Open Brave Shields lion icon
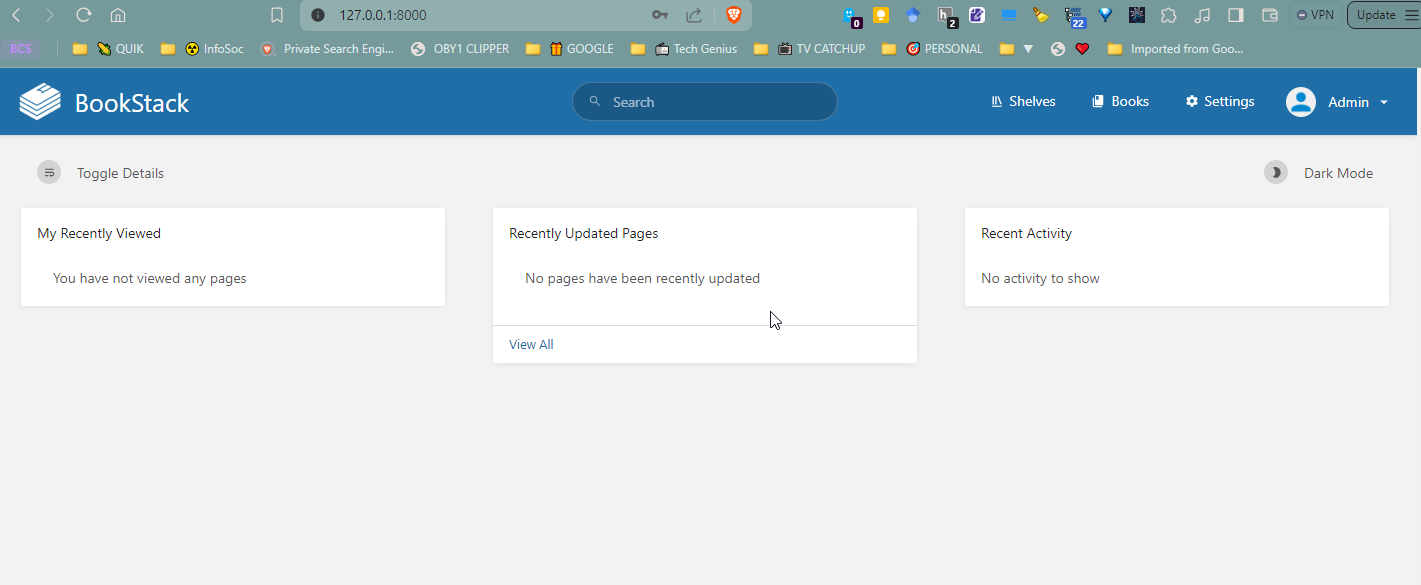The image size is (1421, 585). tap(734, 15)
